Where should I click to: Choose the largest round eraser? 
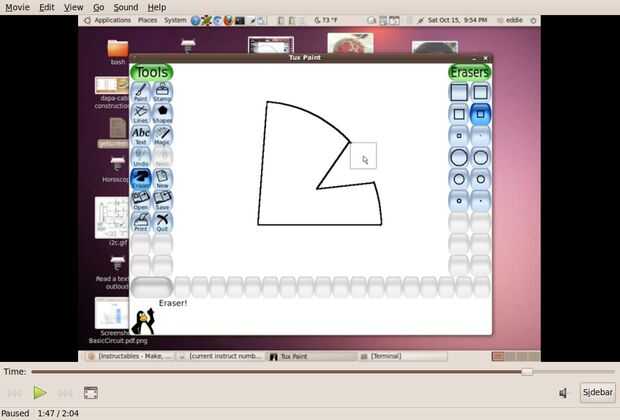pos(459,157)
